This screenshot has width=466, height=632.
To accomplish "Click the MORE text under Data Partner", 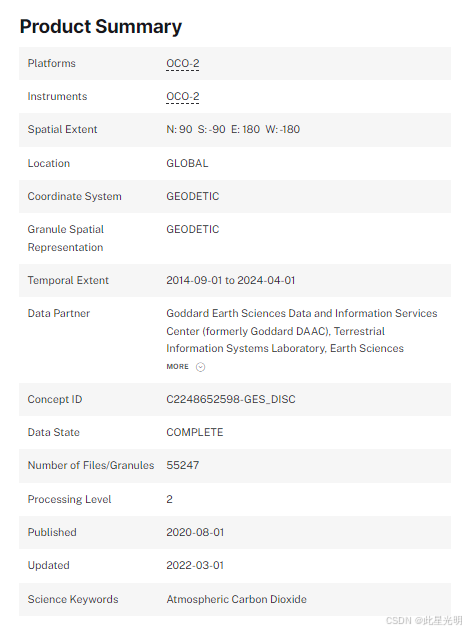I will point(177,367).
